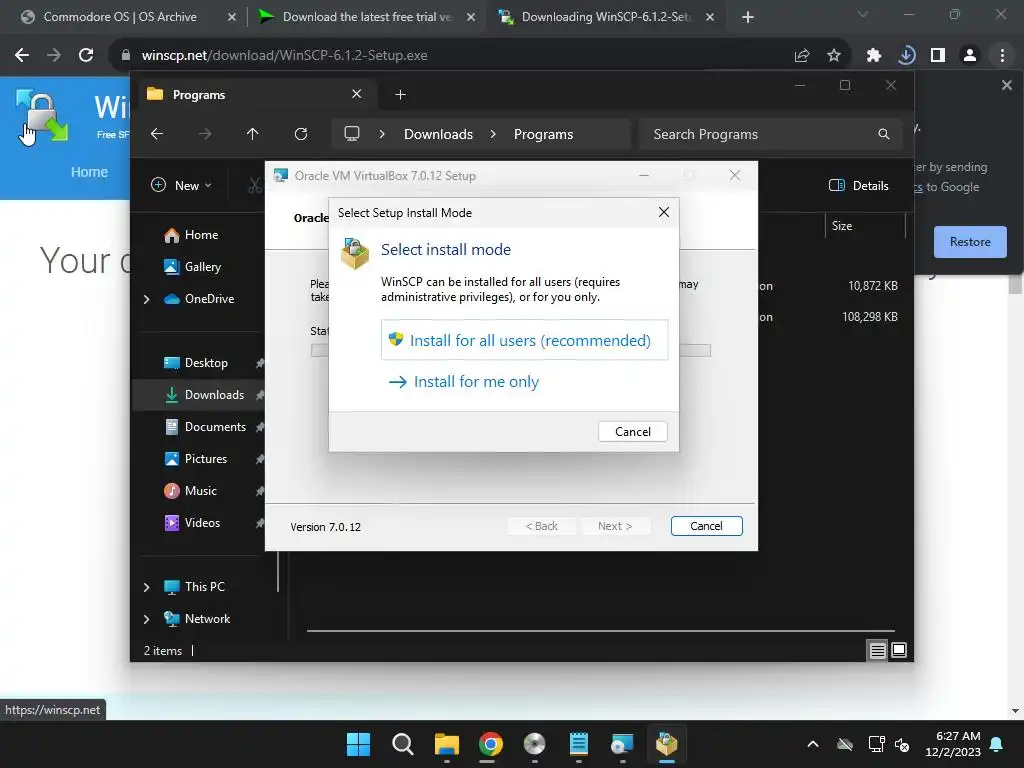Bookmark this page with the star icon
This screenshot has height=768, width=1024.
tap(833, 56)
